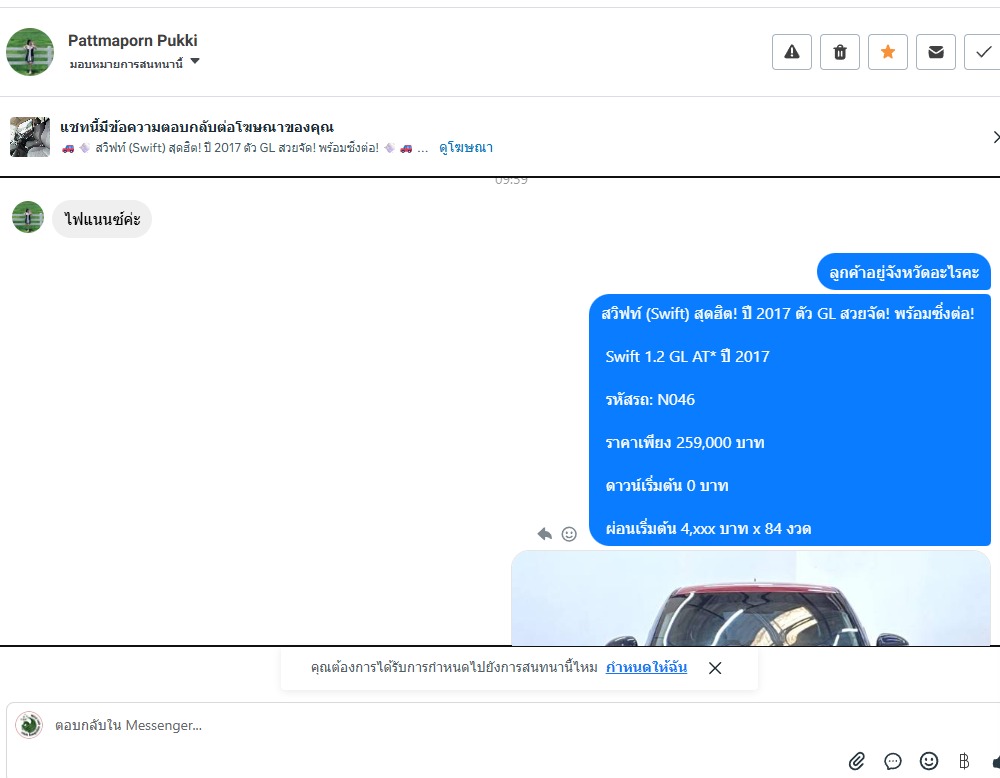Click the ดาวน์เริ่มต้น 0 บาท line
1000x778 pixels.
tap(666, 485)
